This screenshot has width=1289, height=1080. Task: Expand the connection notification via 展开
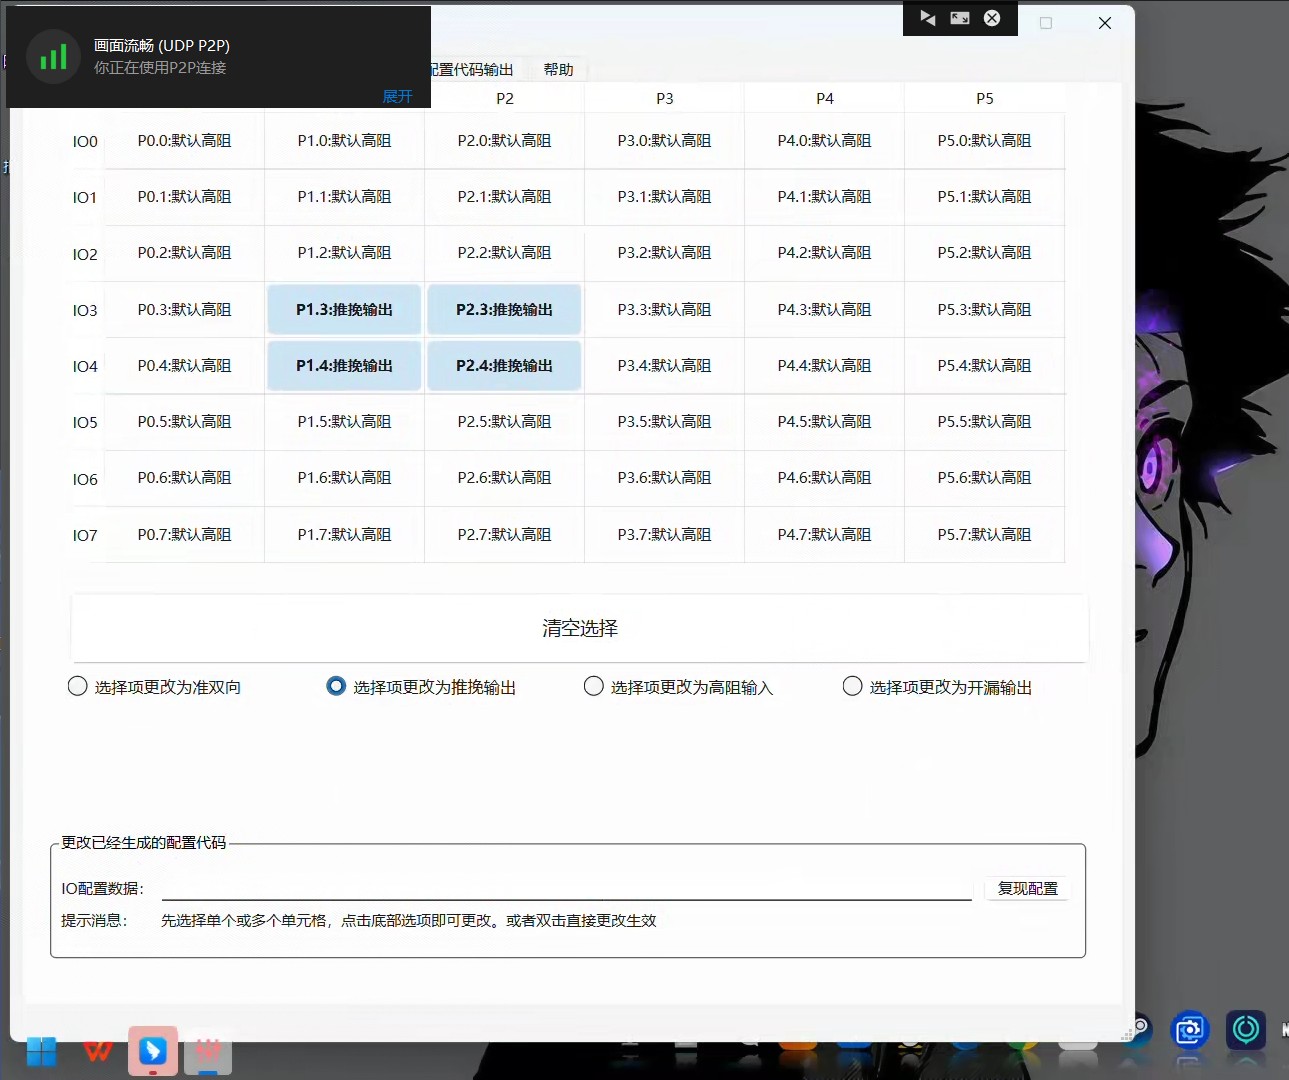[x=397, y=96]
